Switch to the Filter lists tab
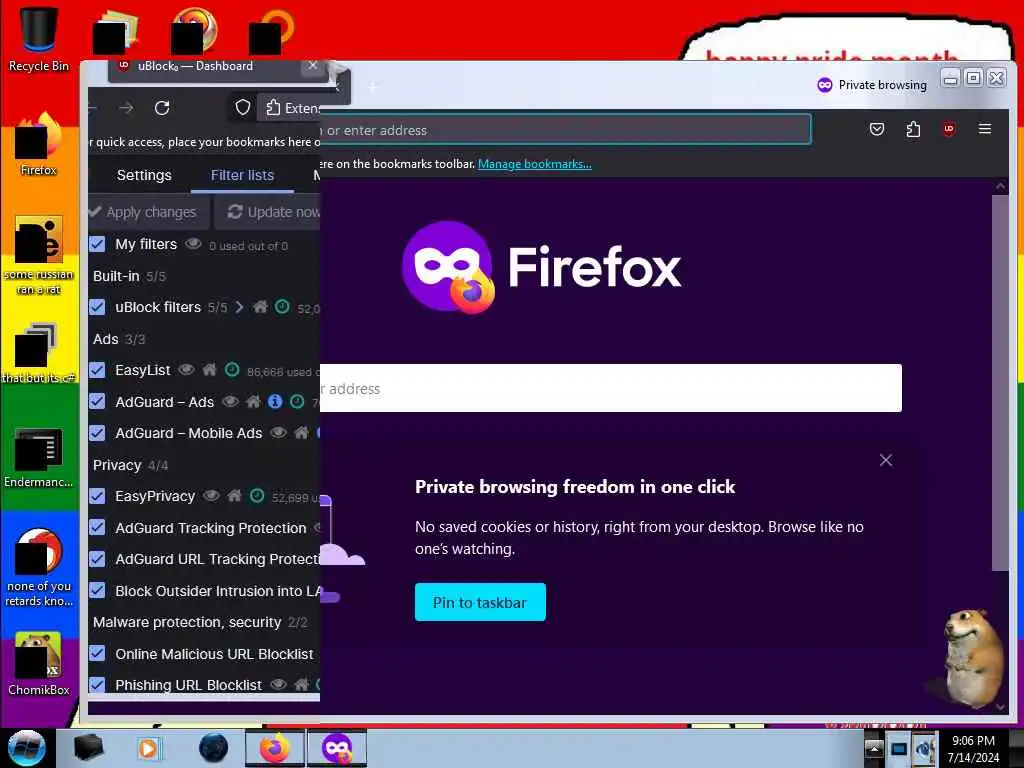The width and height of the screenshot is (1024, 768). coord(242,175)
